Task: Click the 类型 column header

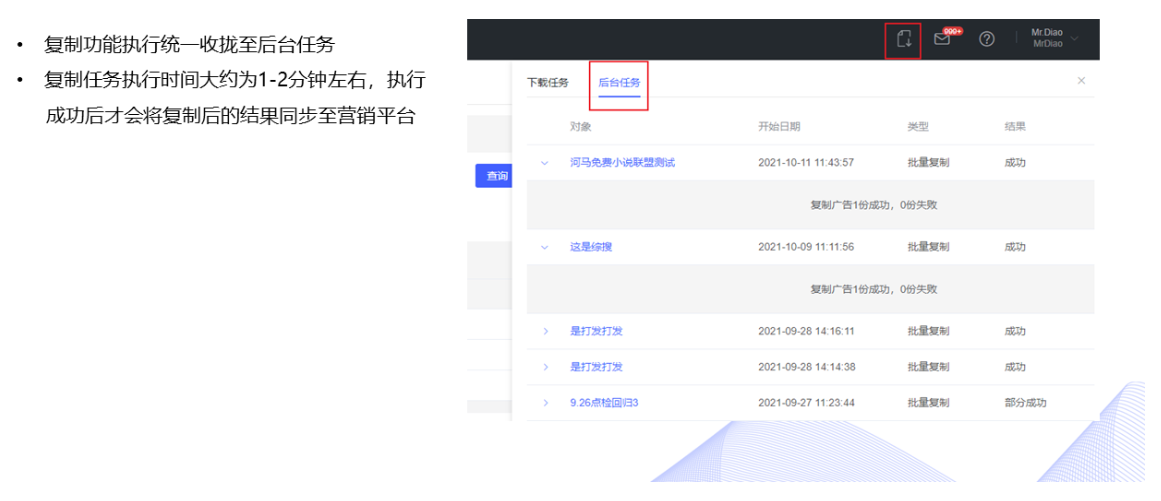Action: pos(918,127)
